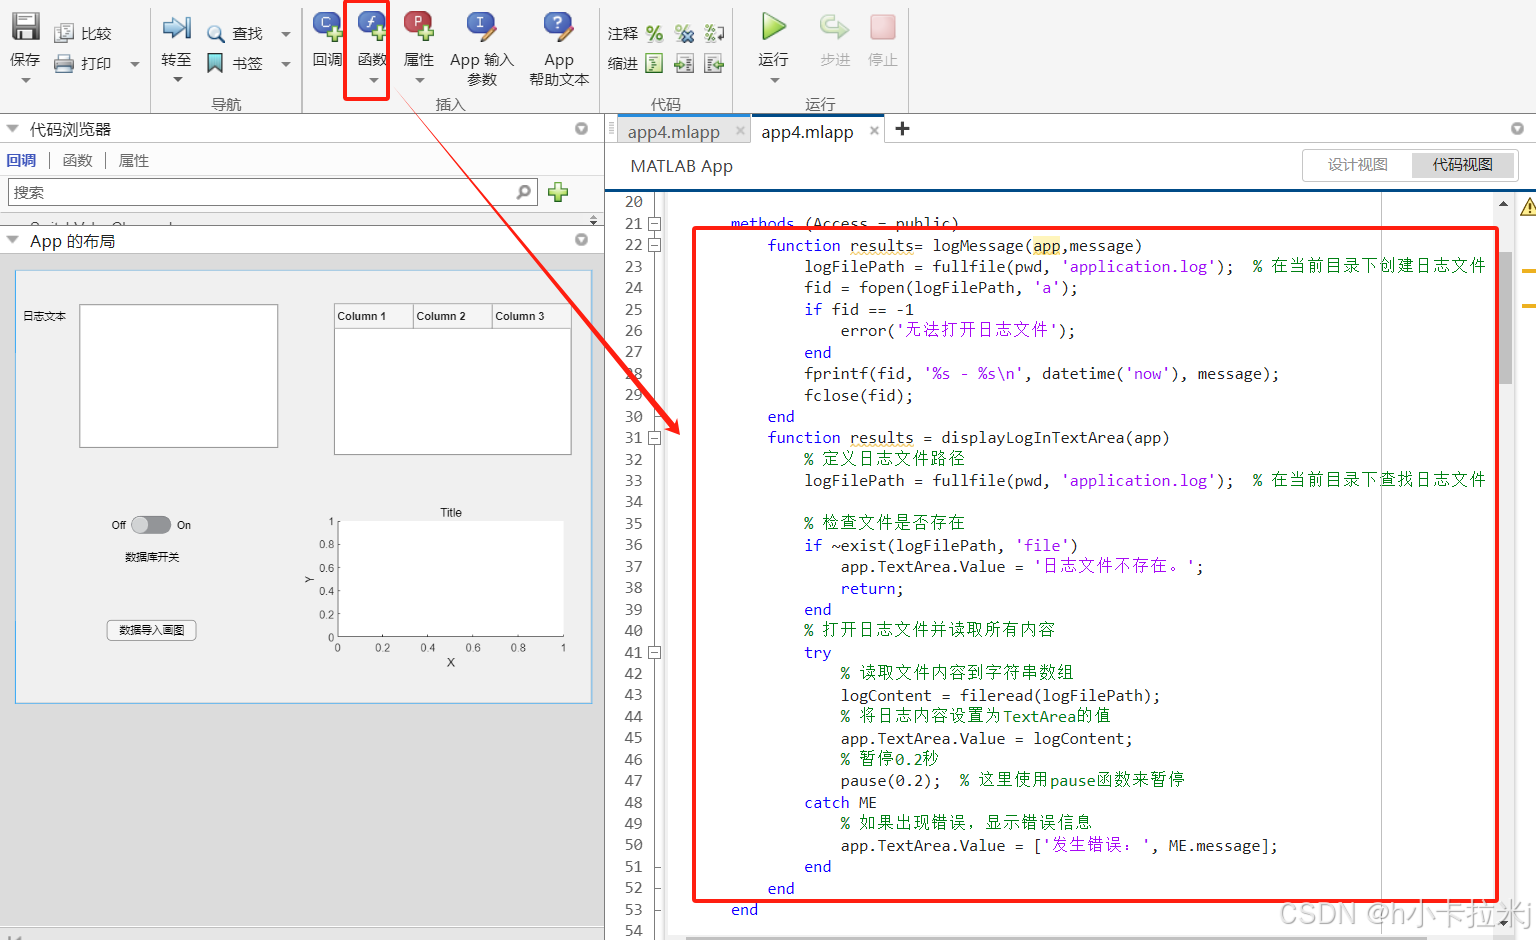Collapse the App Layout (App 的布局) panel
Screen dimensions: 1536x940
coord(13,241)
